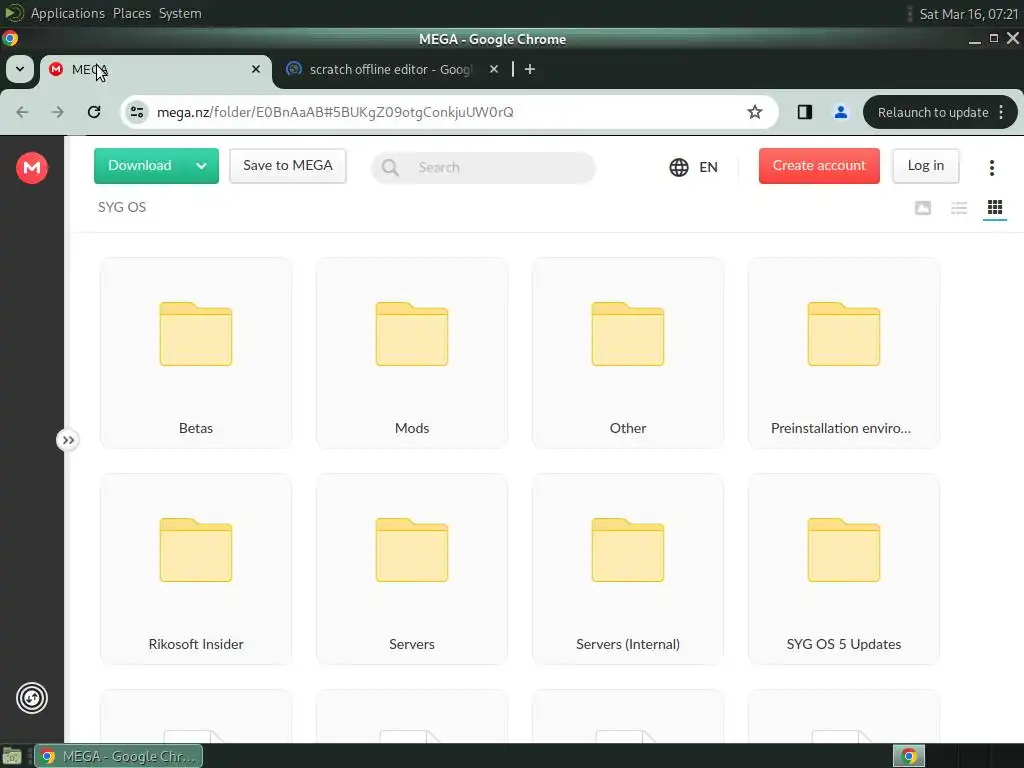Viewport: 1024px width, 768px height.
Task: Close scratch offline editor tab
Action: pos(494,69)
